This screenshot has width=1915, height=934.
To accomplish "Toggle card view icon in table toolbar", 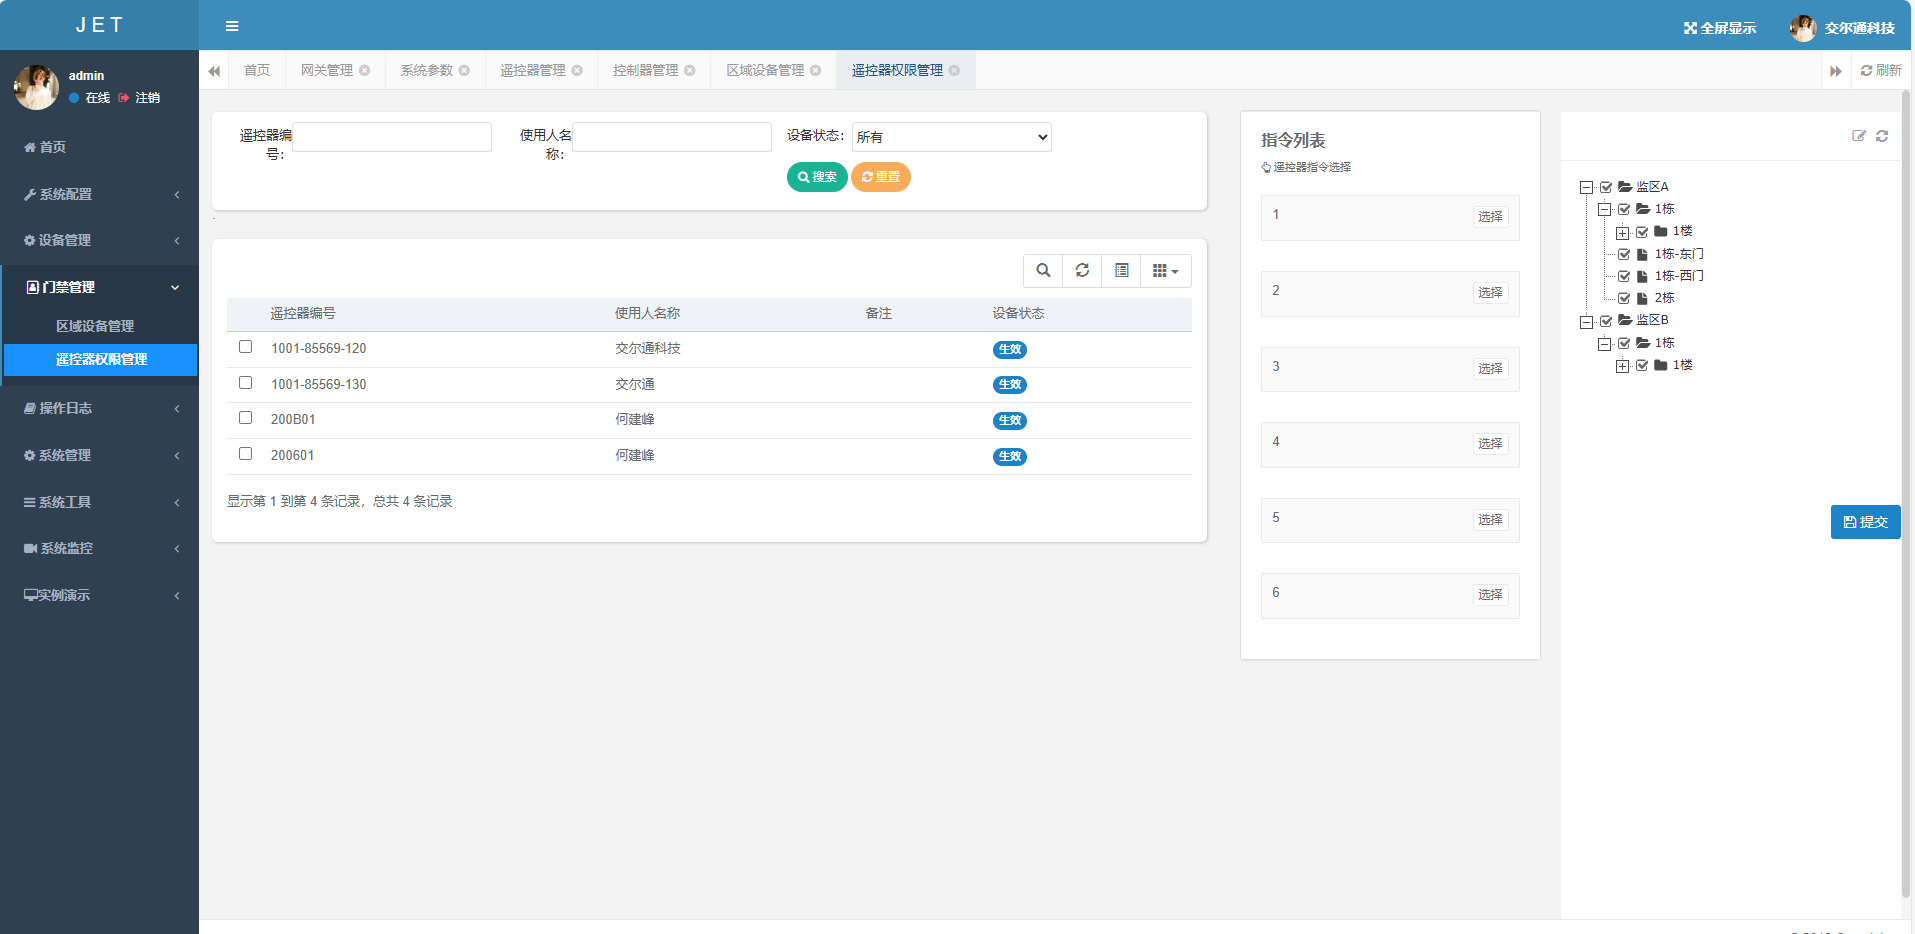I will pos(1121,270).
